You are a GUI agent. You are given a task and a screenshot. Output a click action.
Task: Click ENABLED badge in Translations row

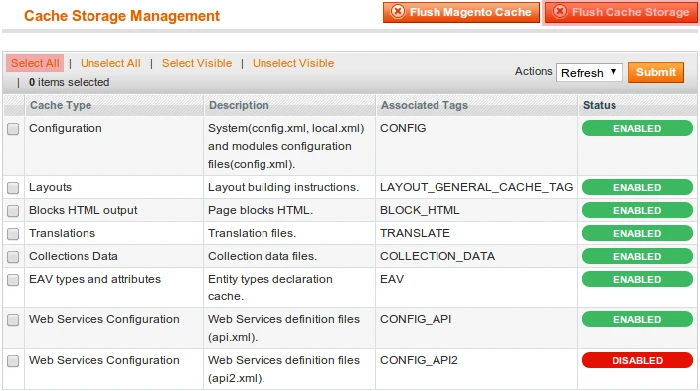click(637, 233)
